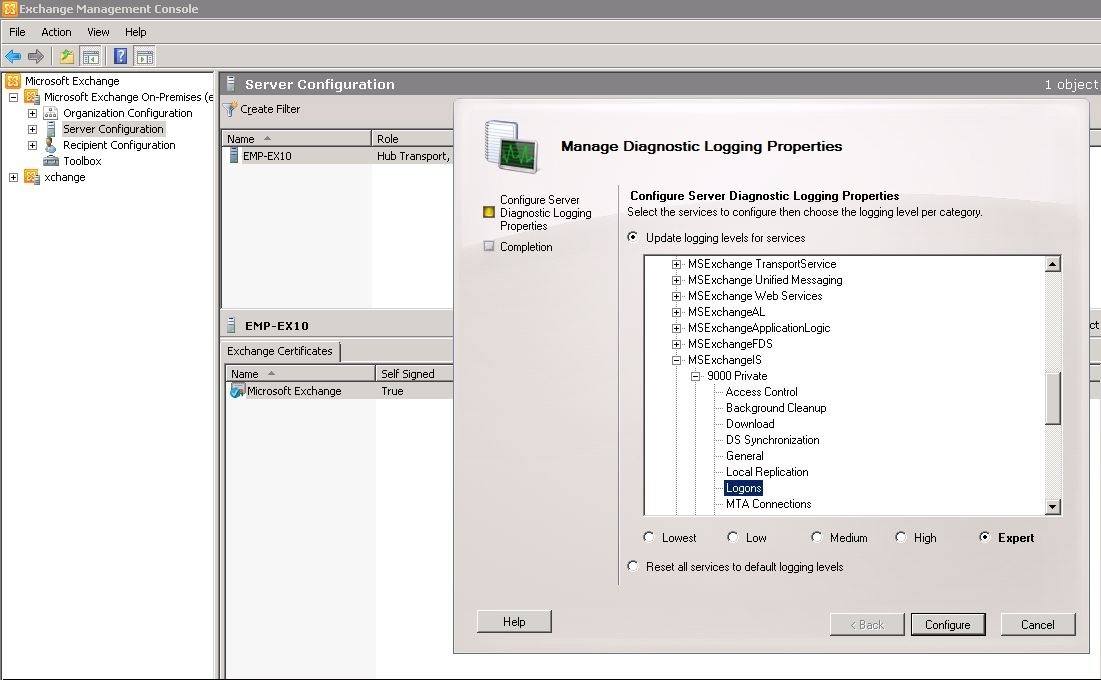Collapse Microsoft Exchange On-Premises tree node
The width and height of the screenshot is (1101, 680).
tap(13, 97)
